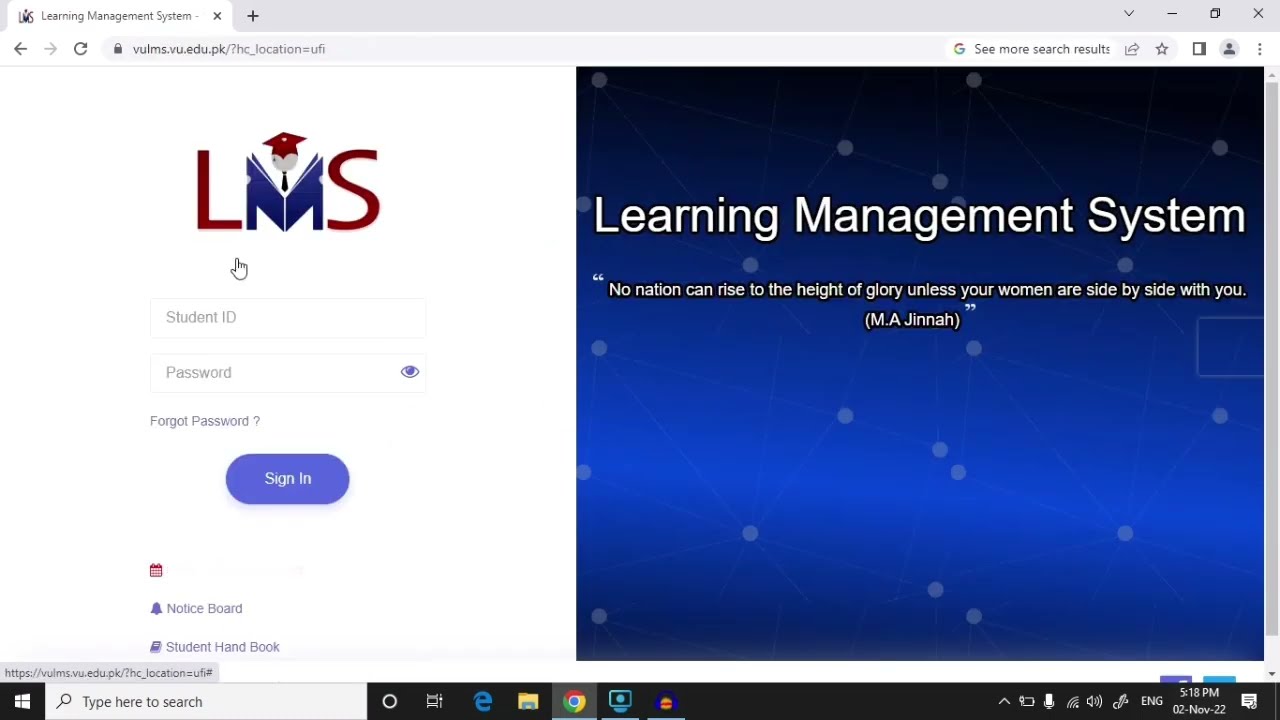Toggle password visibility eye icon
Image resolution: width=1280 pixels, height=720 pixels.
pyautogui.click(x=410, y=372)
